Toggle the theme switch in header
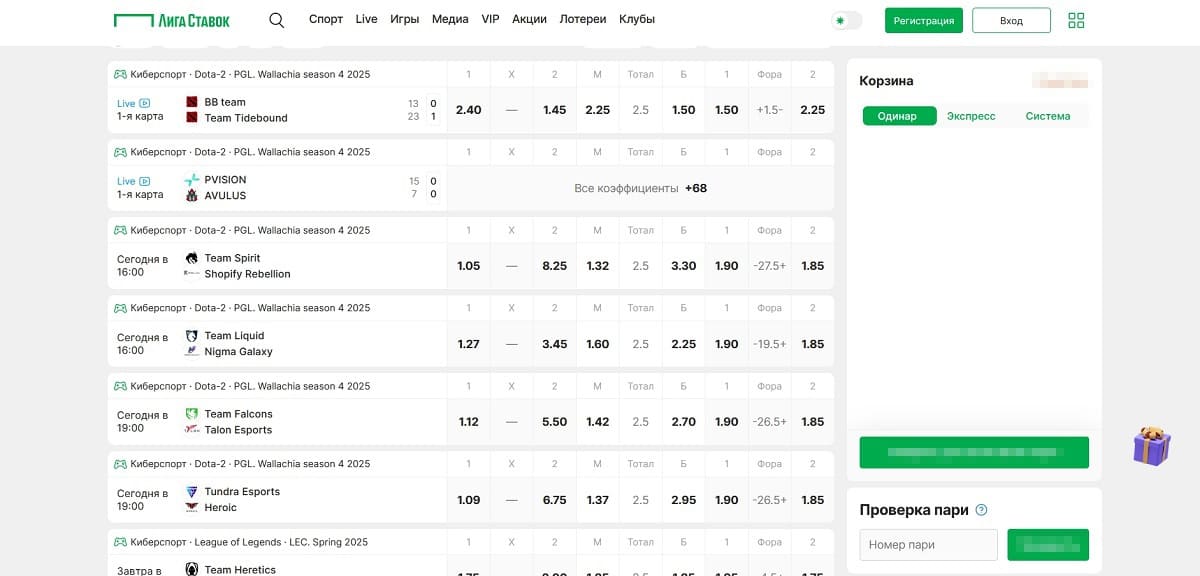Image resolution: width=1200 pixels, height=576 pixels. 847,20
